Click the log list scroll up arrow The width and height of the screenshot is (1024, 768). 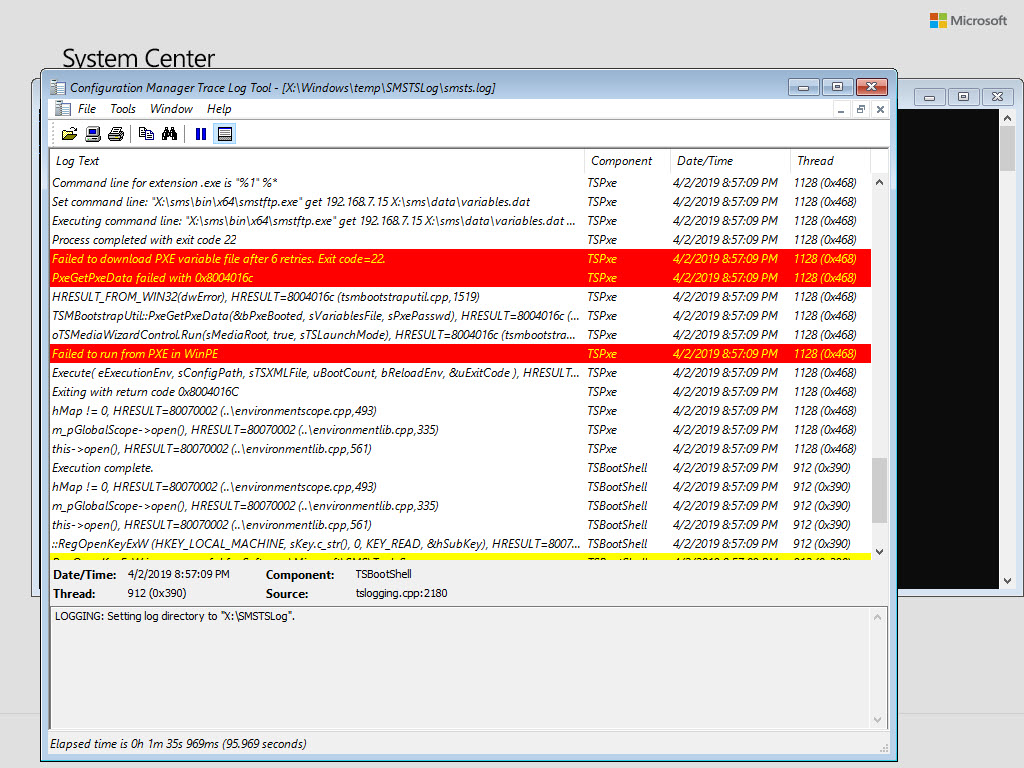pyautogui.click(x=880, y=183)
